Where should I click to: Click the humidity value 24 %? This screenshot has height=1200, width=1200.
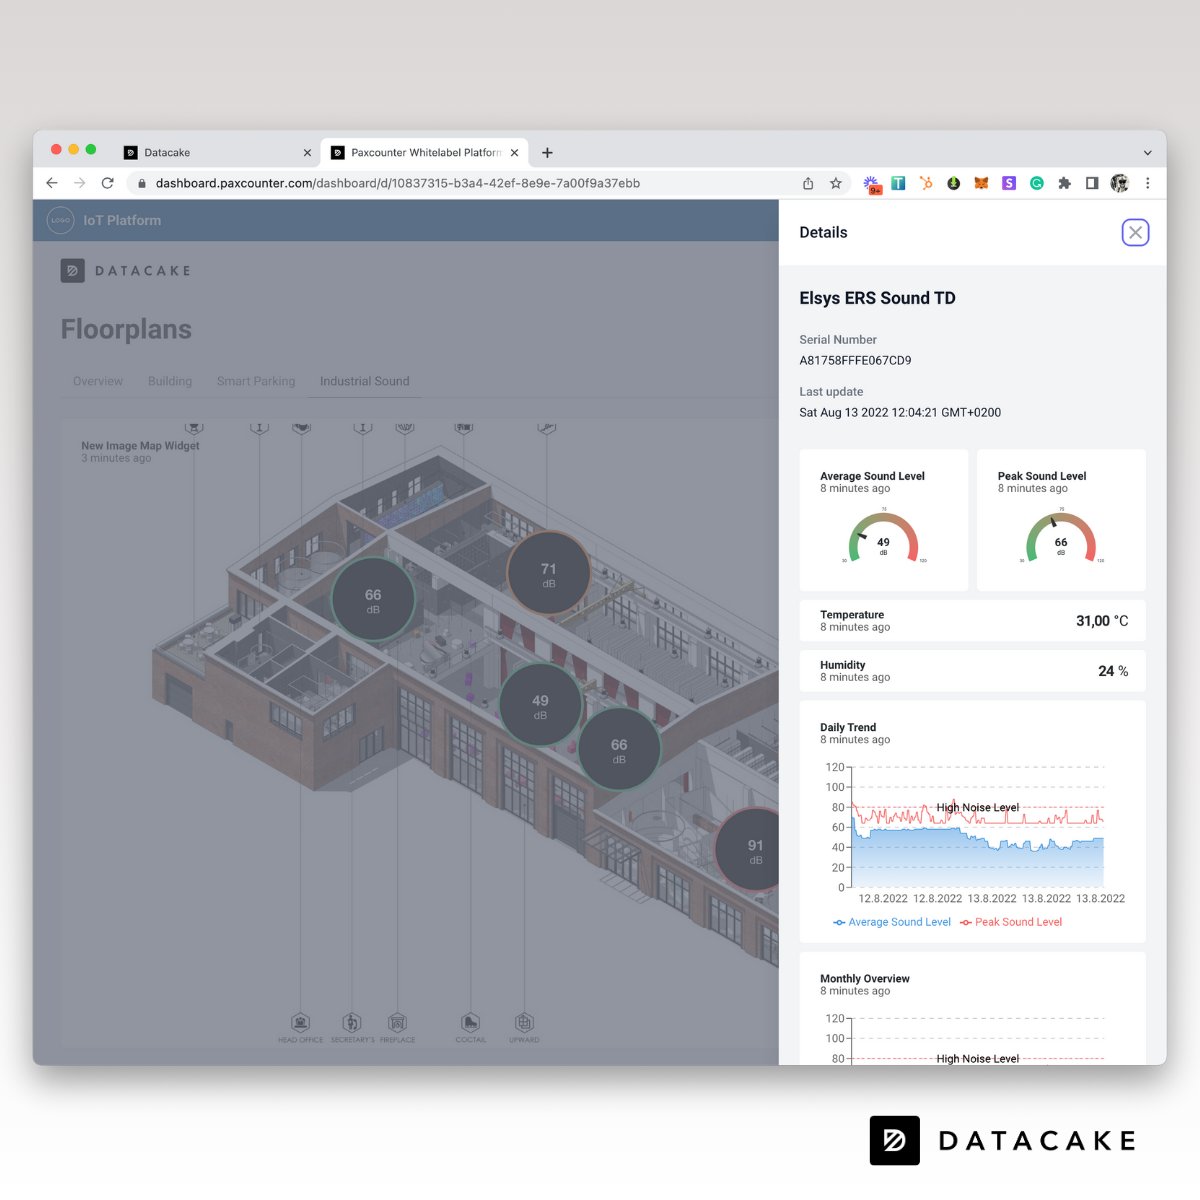coord(1113,671)
